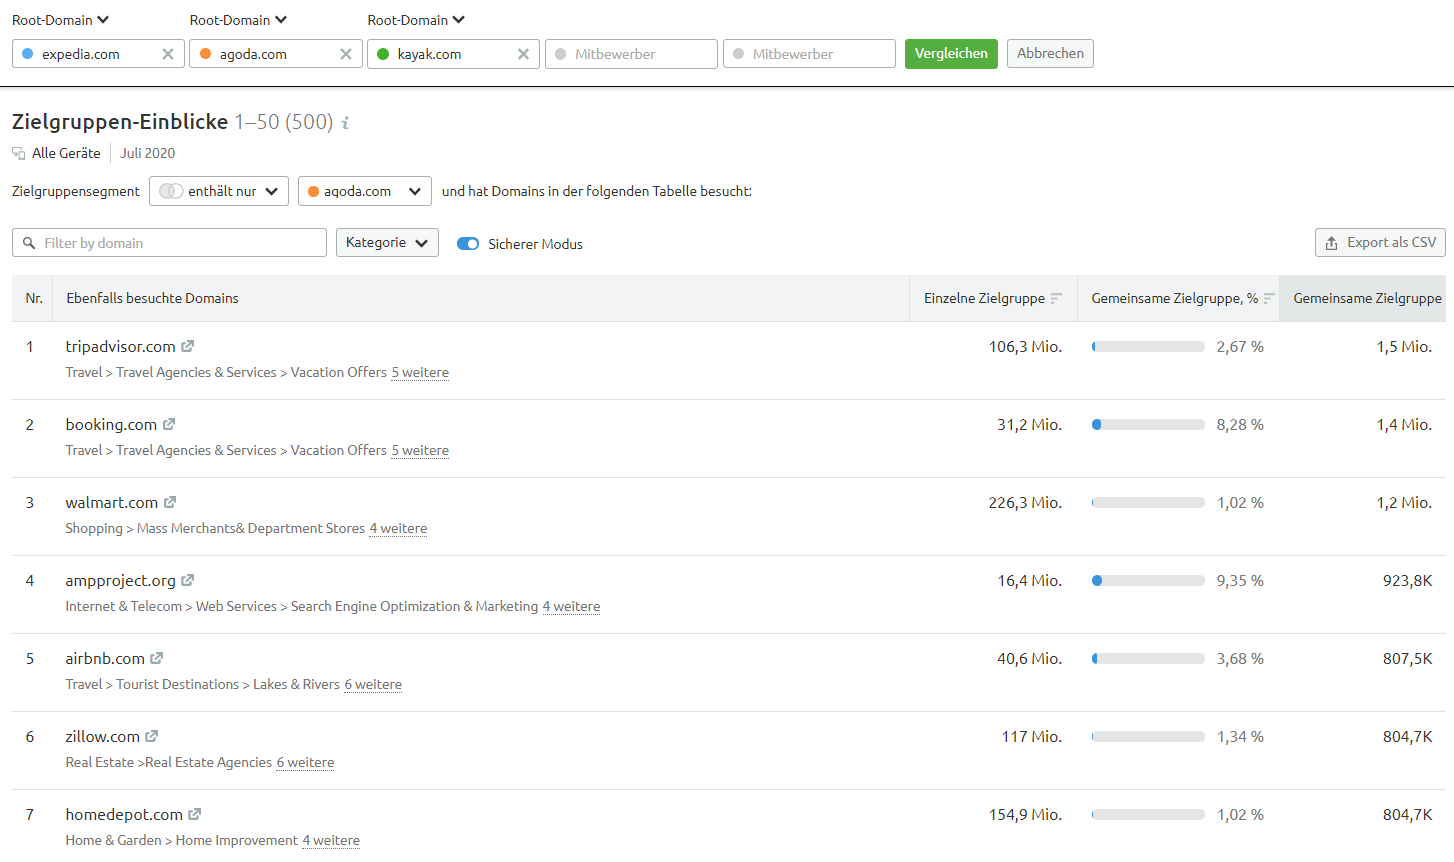Click ampproject.org 9,35 % progress bar

[x=1148, y=581]
